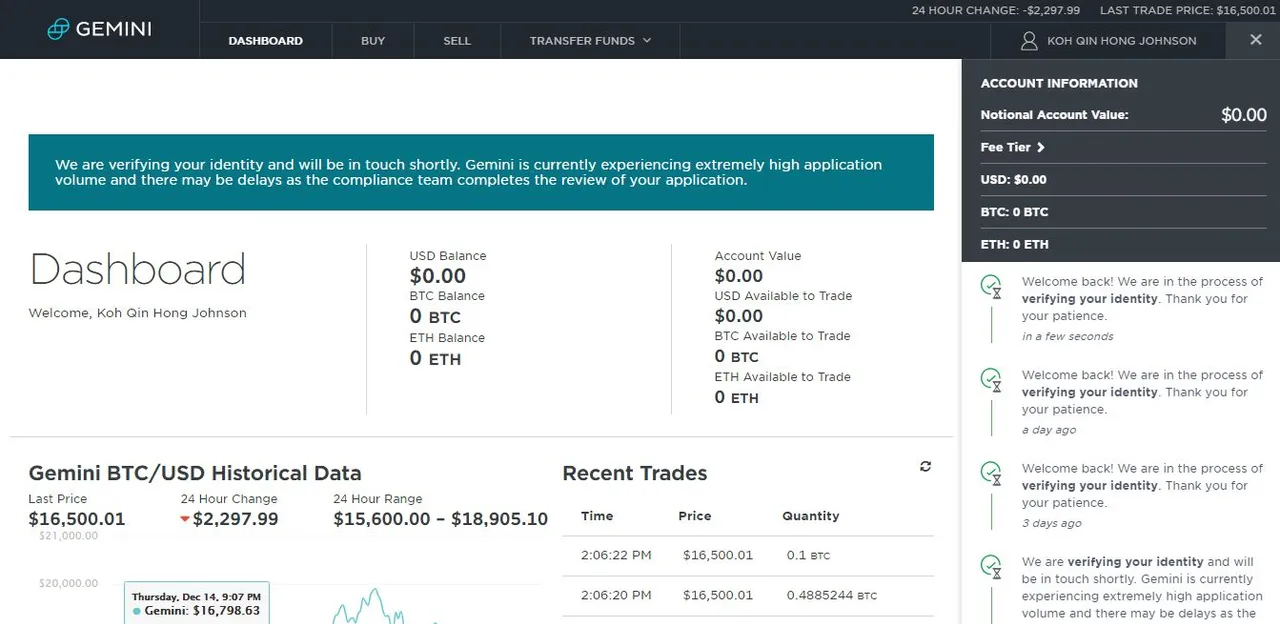Click the ETH Balance 0 ETH value
Viewport: 1280px width, 624px height.
click(x=435, y=359)
